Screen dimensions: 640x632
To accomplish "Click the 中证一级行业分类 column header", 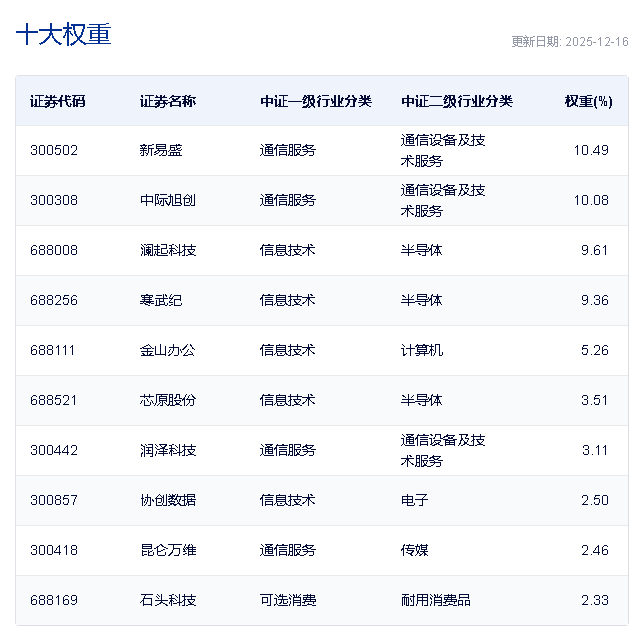I will click(x=316, y=101).
